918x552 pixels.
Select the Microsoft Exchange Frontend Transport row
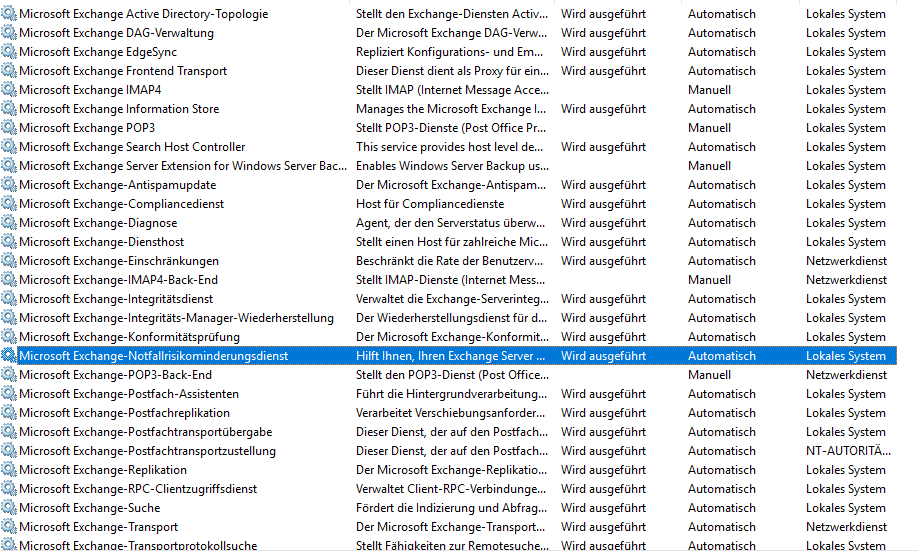pos(123,71)
